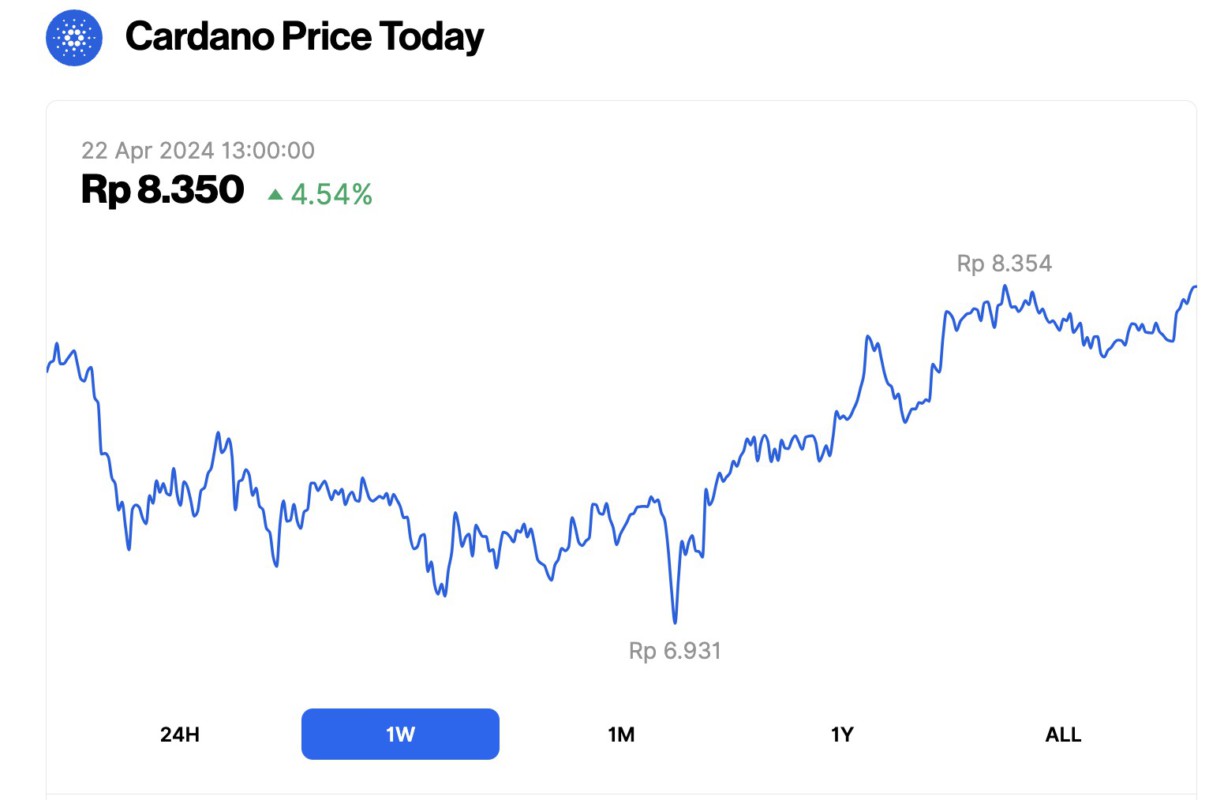Image resolution: width=1209 pixels, height=800 pixels.
Task: Click the rightmost end of the price line
Action: tap(1194, 287)
